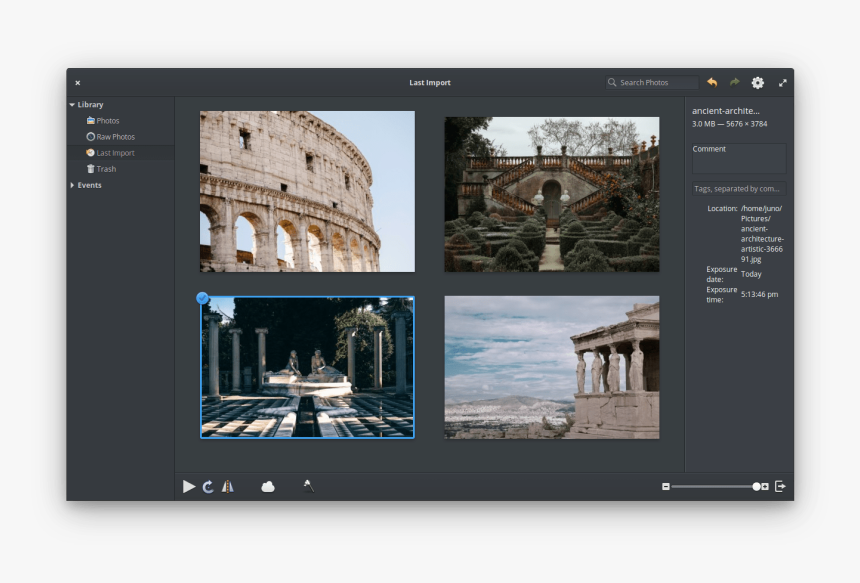Viewport: 860px width, 583px height.
Task: Enter fullscreen mode
Action: 782,83
